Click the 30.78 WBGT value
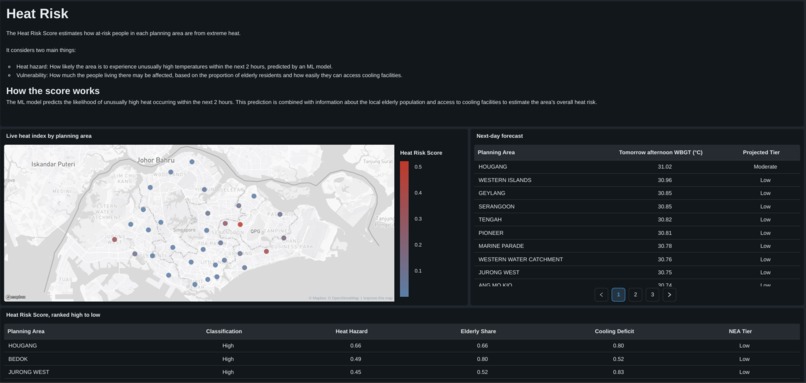 click(x=665, y=246)
